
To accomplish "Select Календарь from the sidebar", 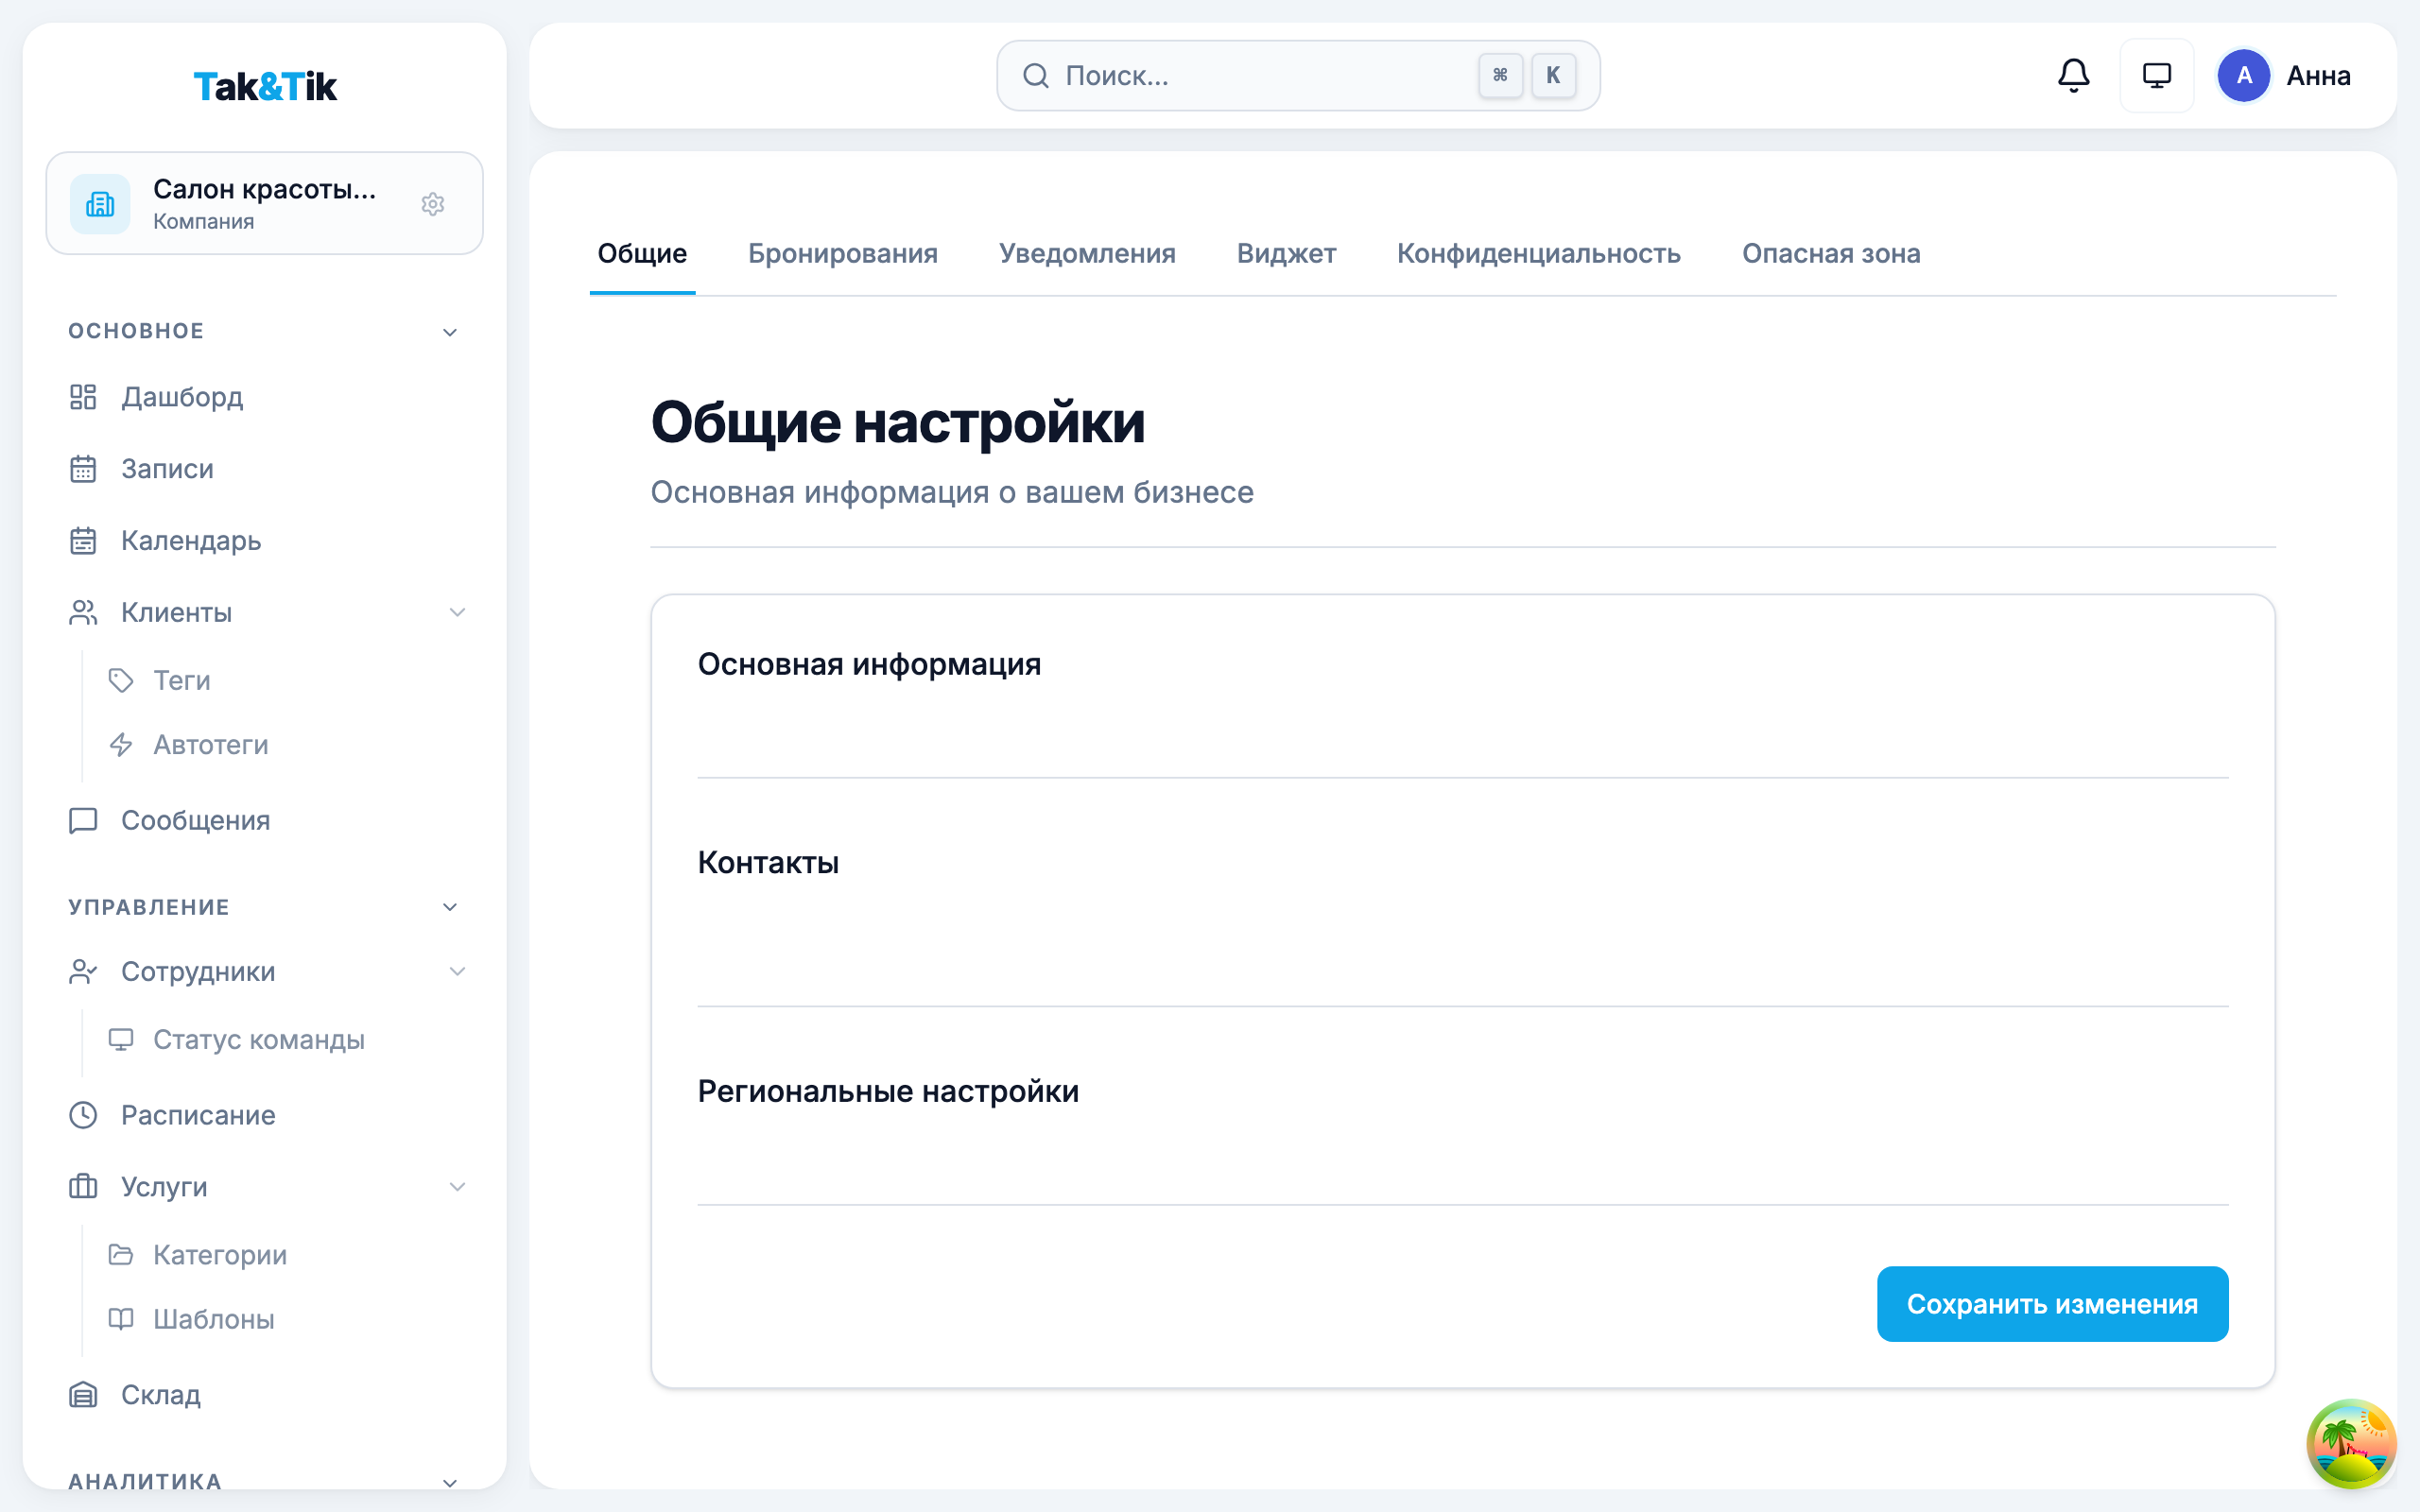I will pyautogui.click(x=189, y=540).
